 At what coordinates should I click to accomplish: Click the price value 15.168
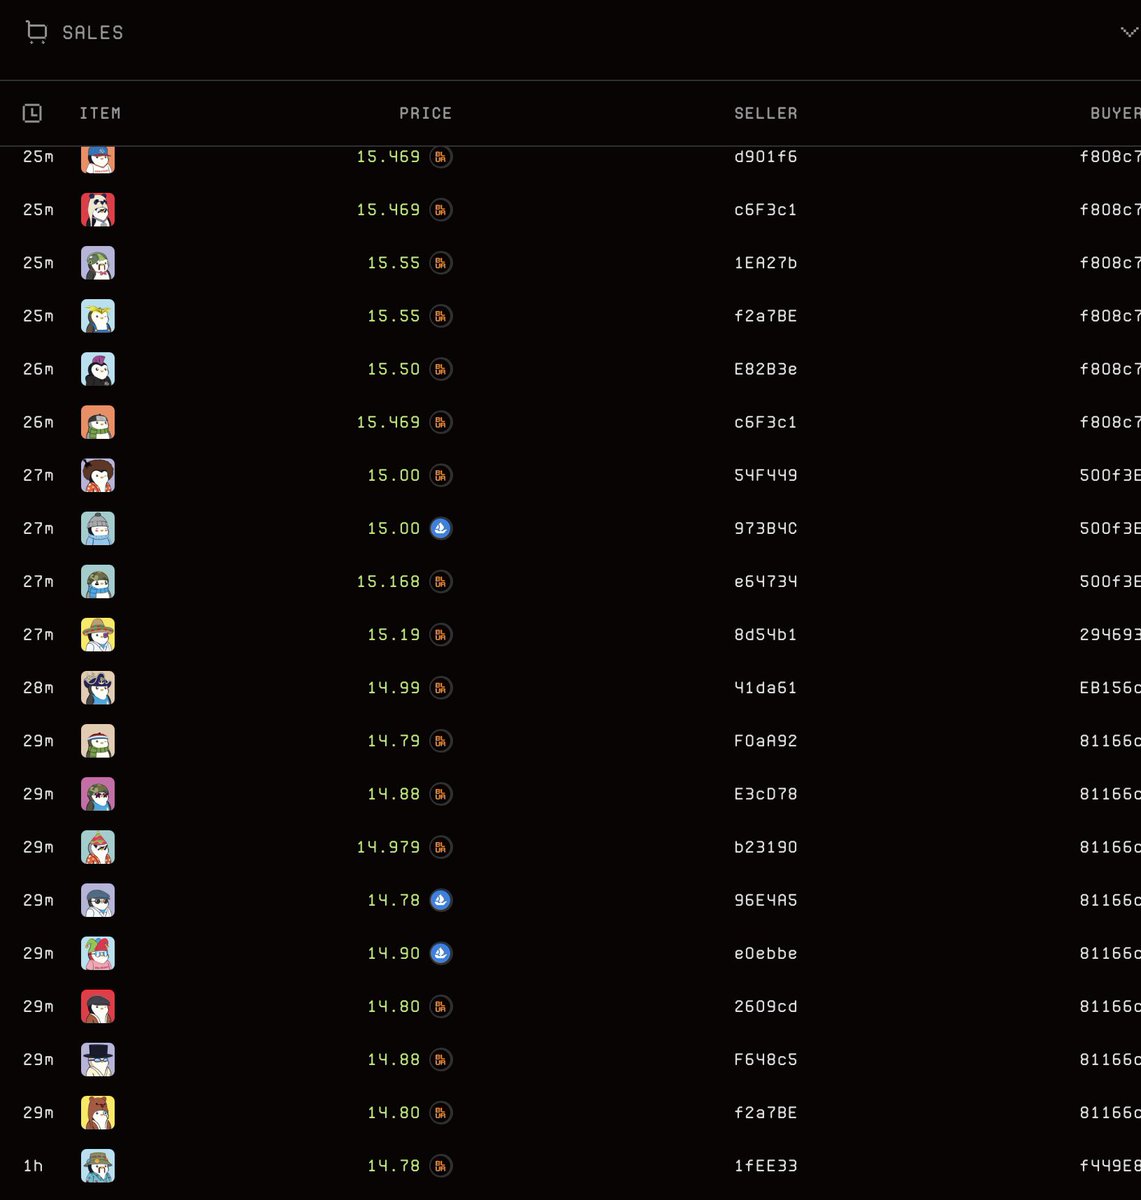(388, 581)
